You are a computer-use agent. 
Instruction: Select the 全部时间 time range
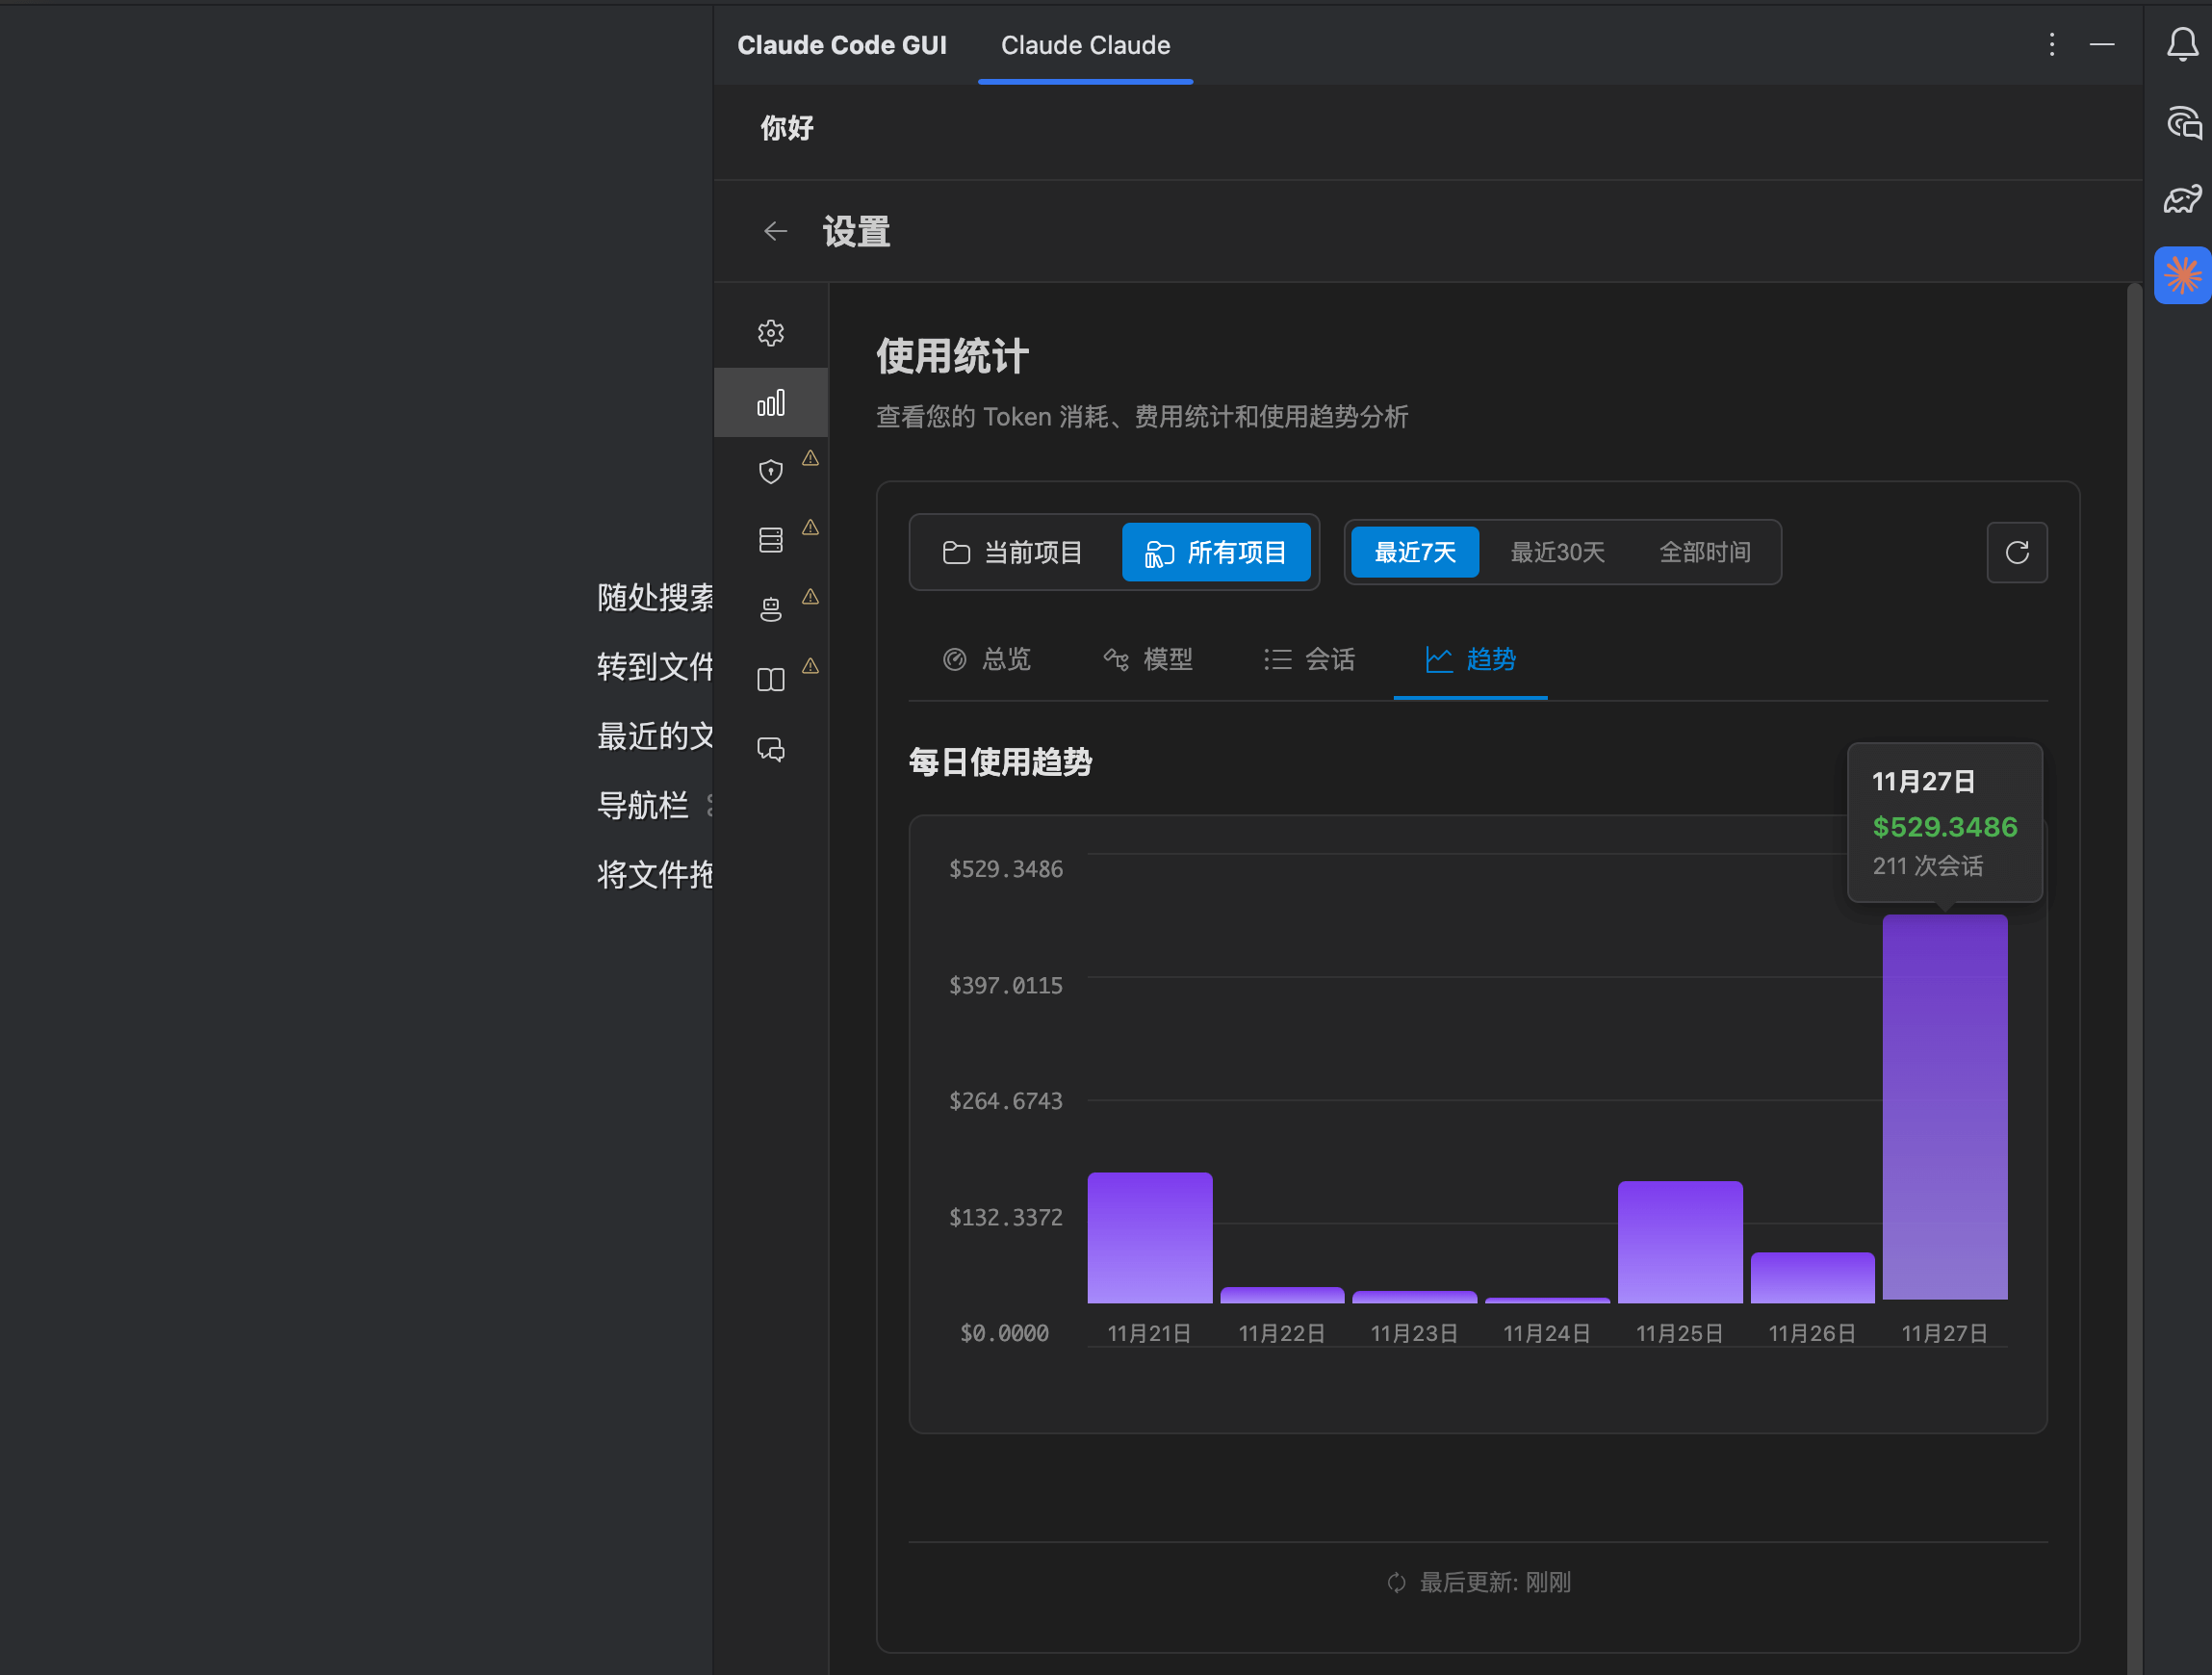[x=1704, y=552]
